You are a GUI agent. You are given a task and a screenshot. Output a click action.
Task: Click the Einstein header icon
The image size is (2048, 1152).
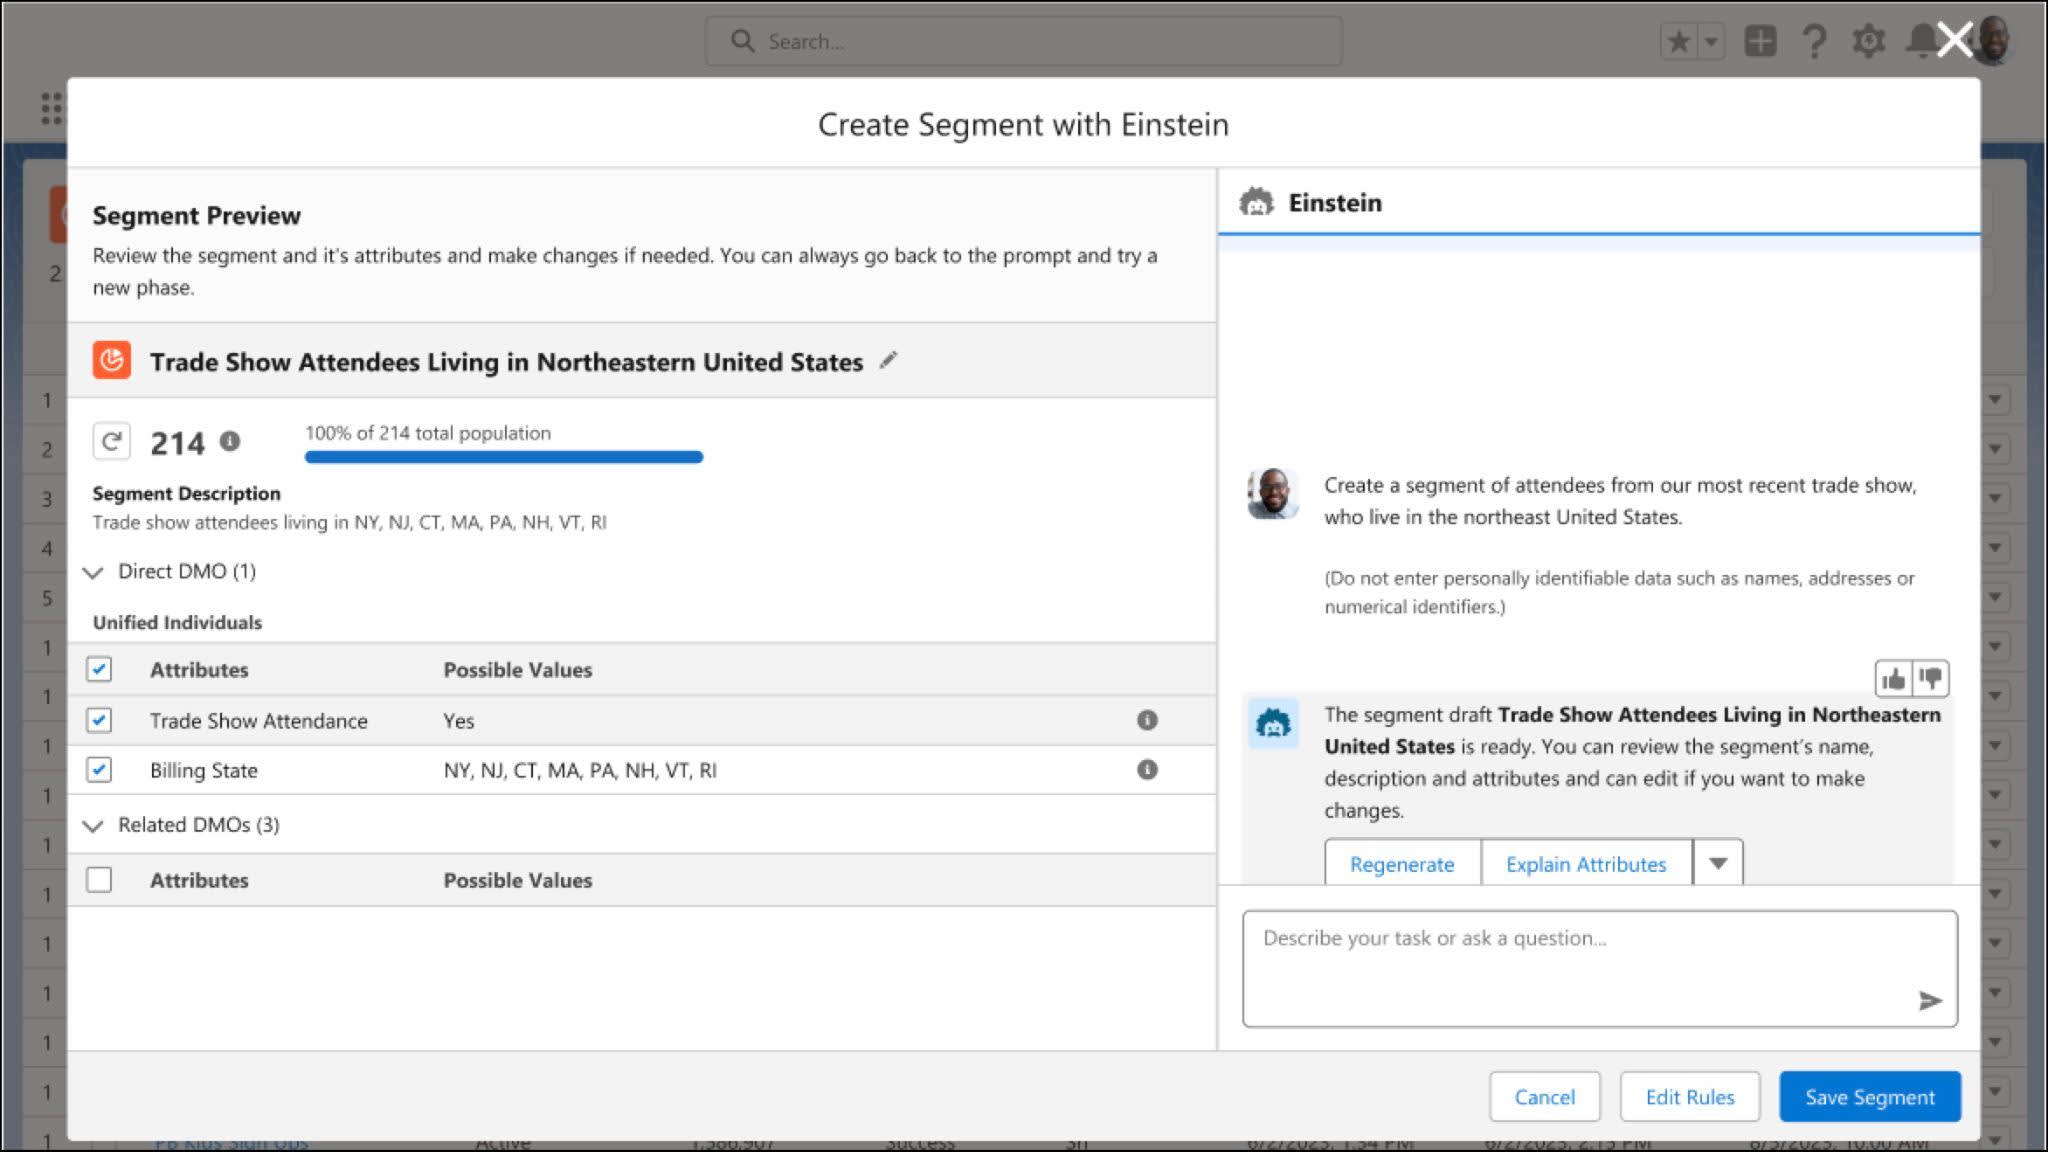pyautogui.click(x=1256, y=203)
